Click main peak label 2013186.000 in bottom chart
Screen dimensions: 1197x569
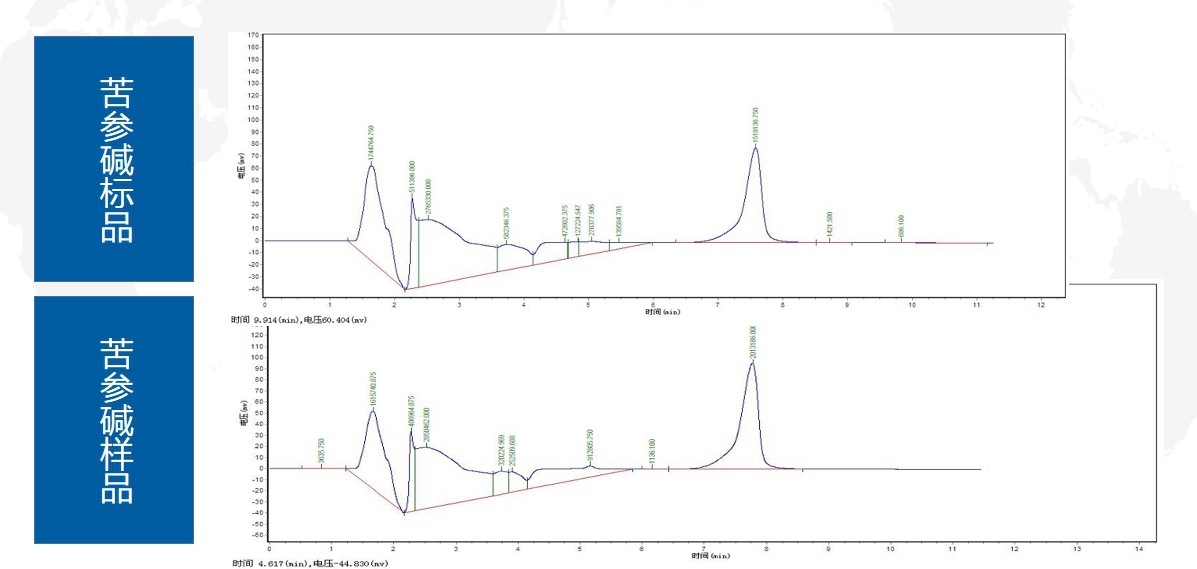click(753, 343)
